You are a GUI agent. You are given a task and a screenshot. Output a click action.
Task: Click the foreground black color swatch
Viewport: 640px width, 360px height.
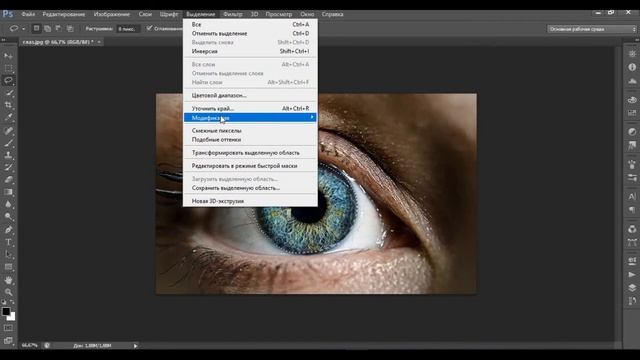coord(5,311)
